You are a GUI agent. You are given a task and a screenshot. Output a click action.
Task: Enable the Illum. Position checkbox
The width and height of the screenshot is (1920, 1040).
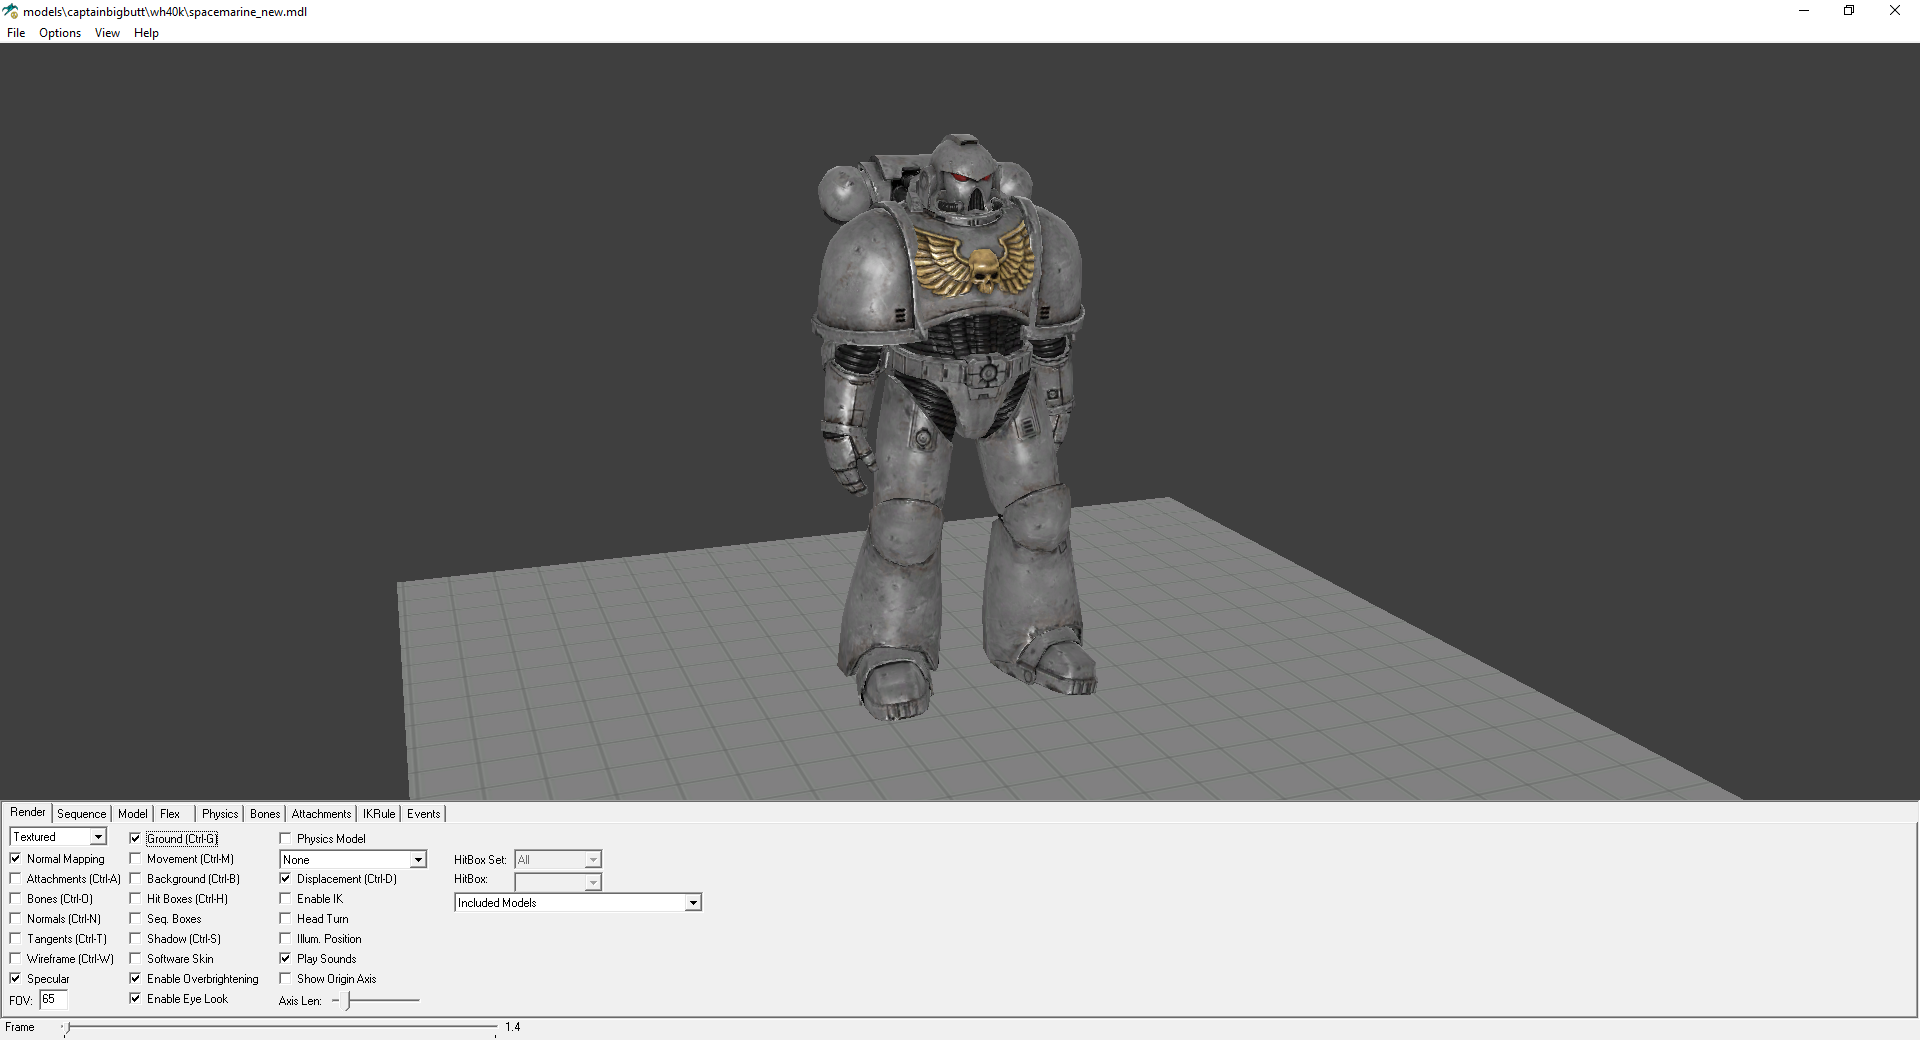285,939
